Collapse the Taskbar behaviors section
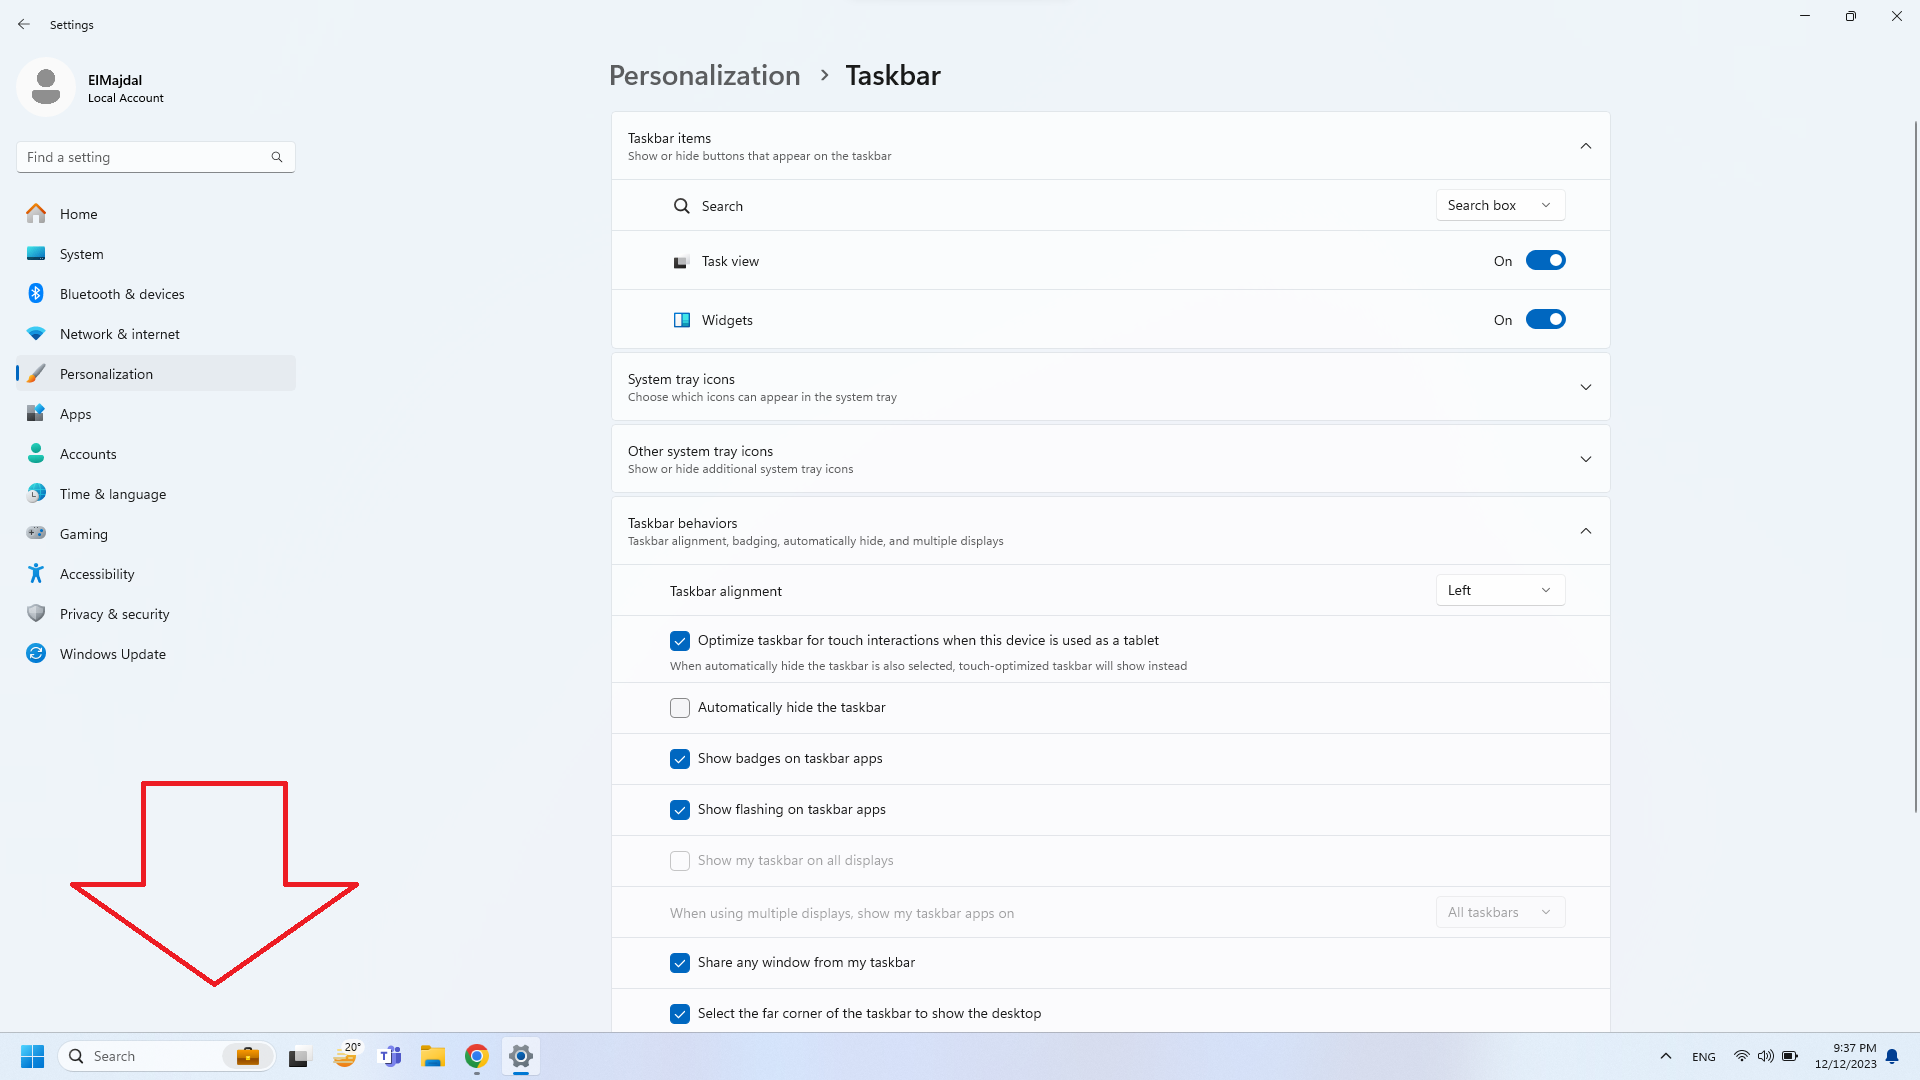The height and width of the screenshot is (1080, 1920). coord(1585,531)
